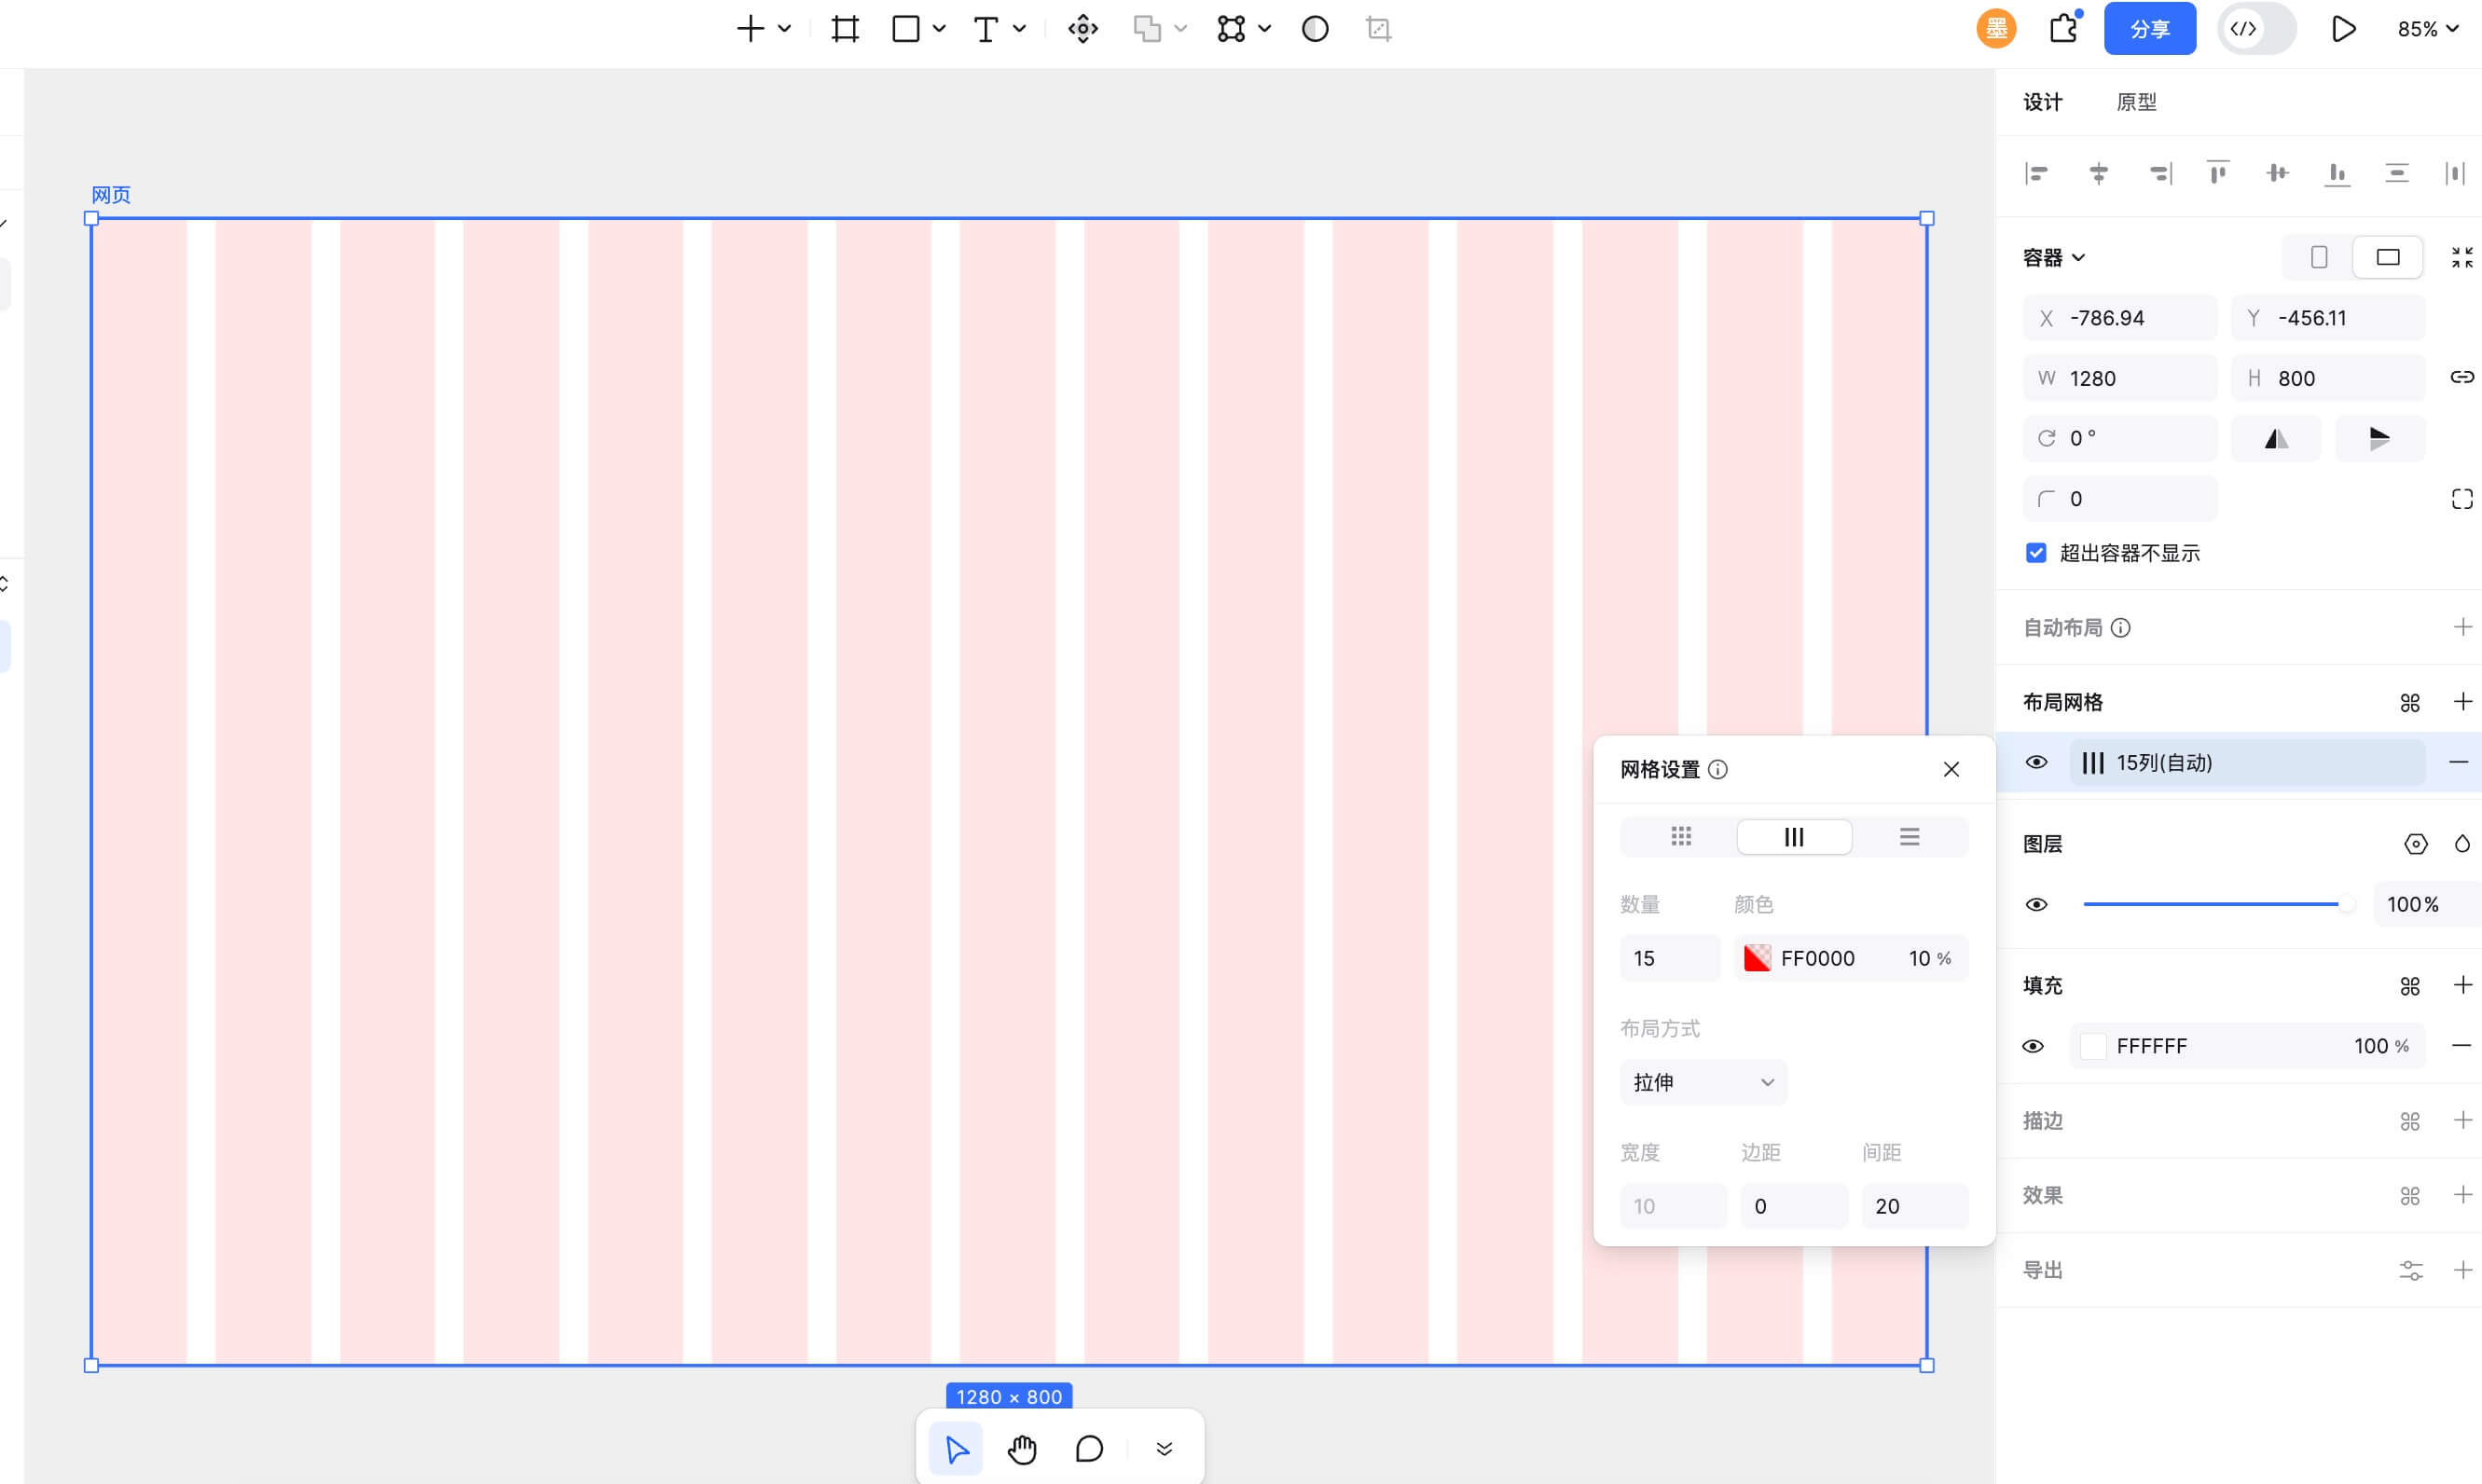
Task: Click the 分享 share button
Action: 2148,28
